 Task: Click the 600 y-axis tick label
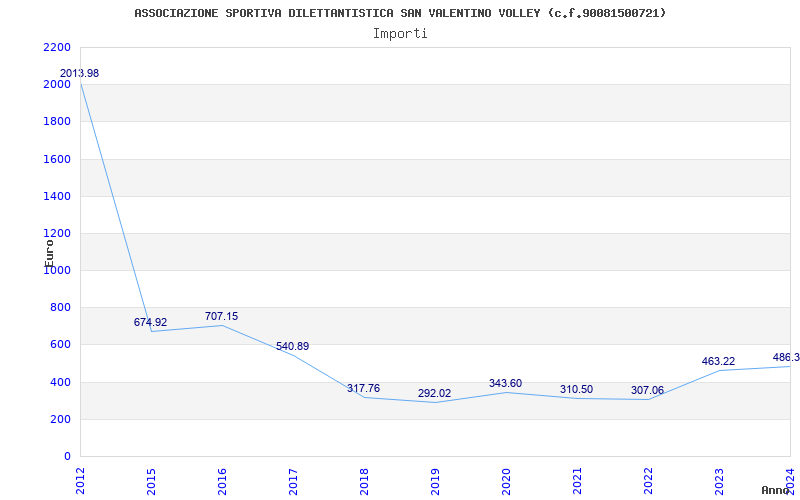(61, 345)
